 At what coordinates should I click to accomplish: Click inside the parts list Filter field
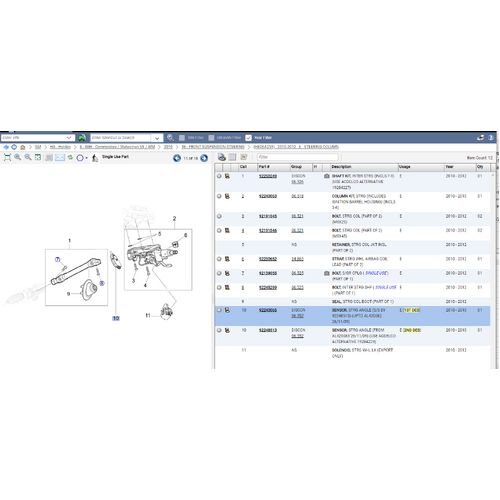tap(297, 157)
